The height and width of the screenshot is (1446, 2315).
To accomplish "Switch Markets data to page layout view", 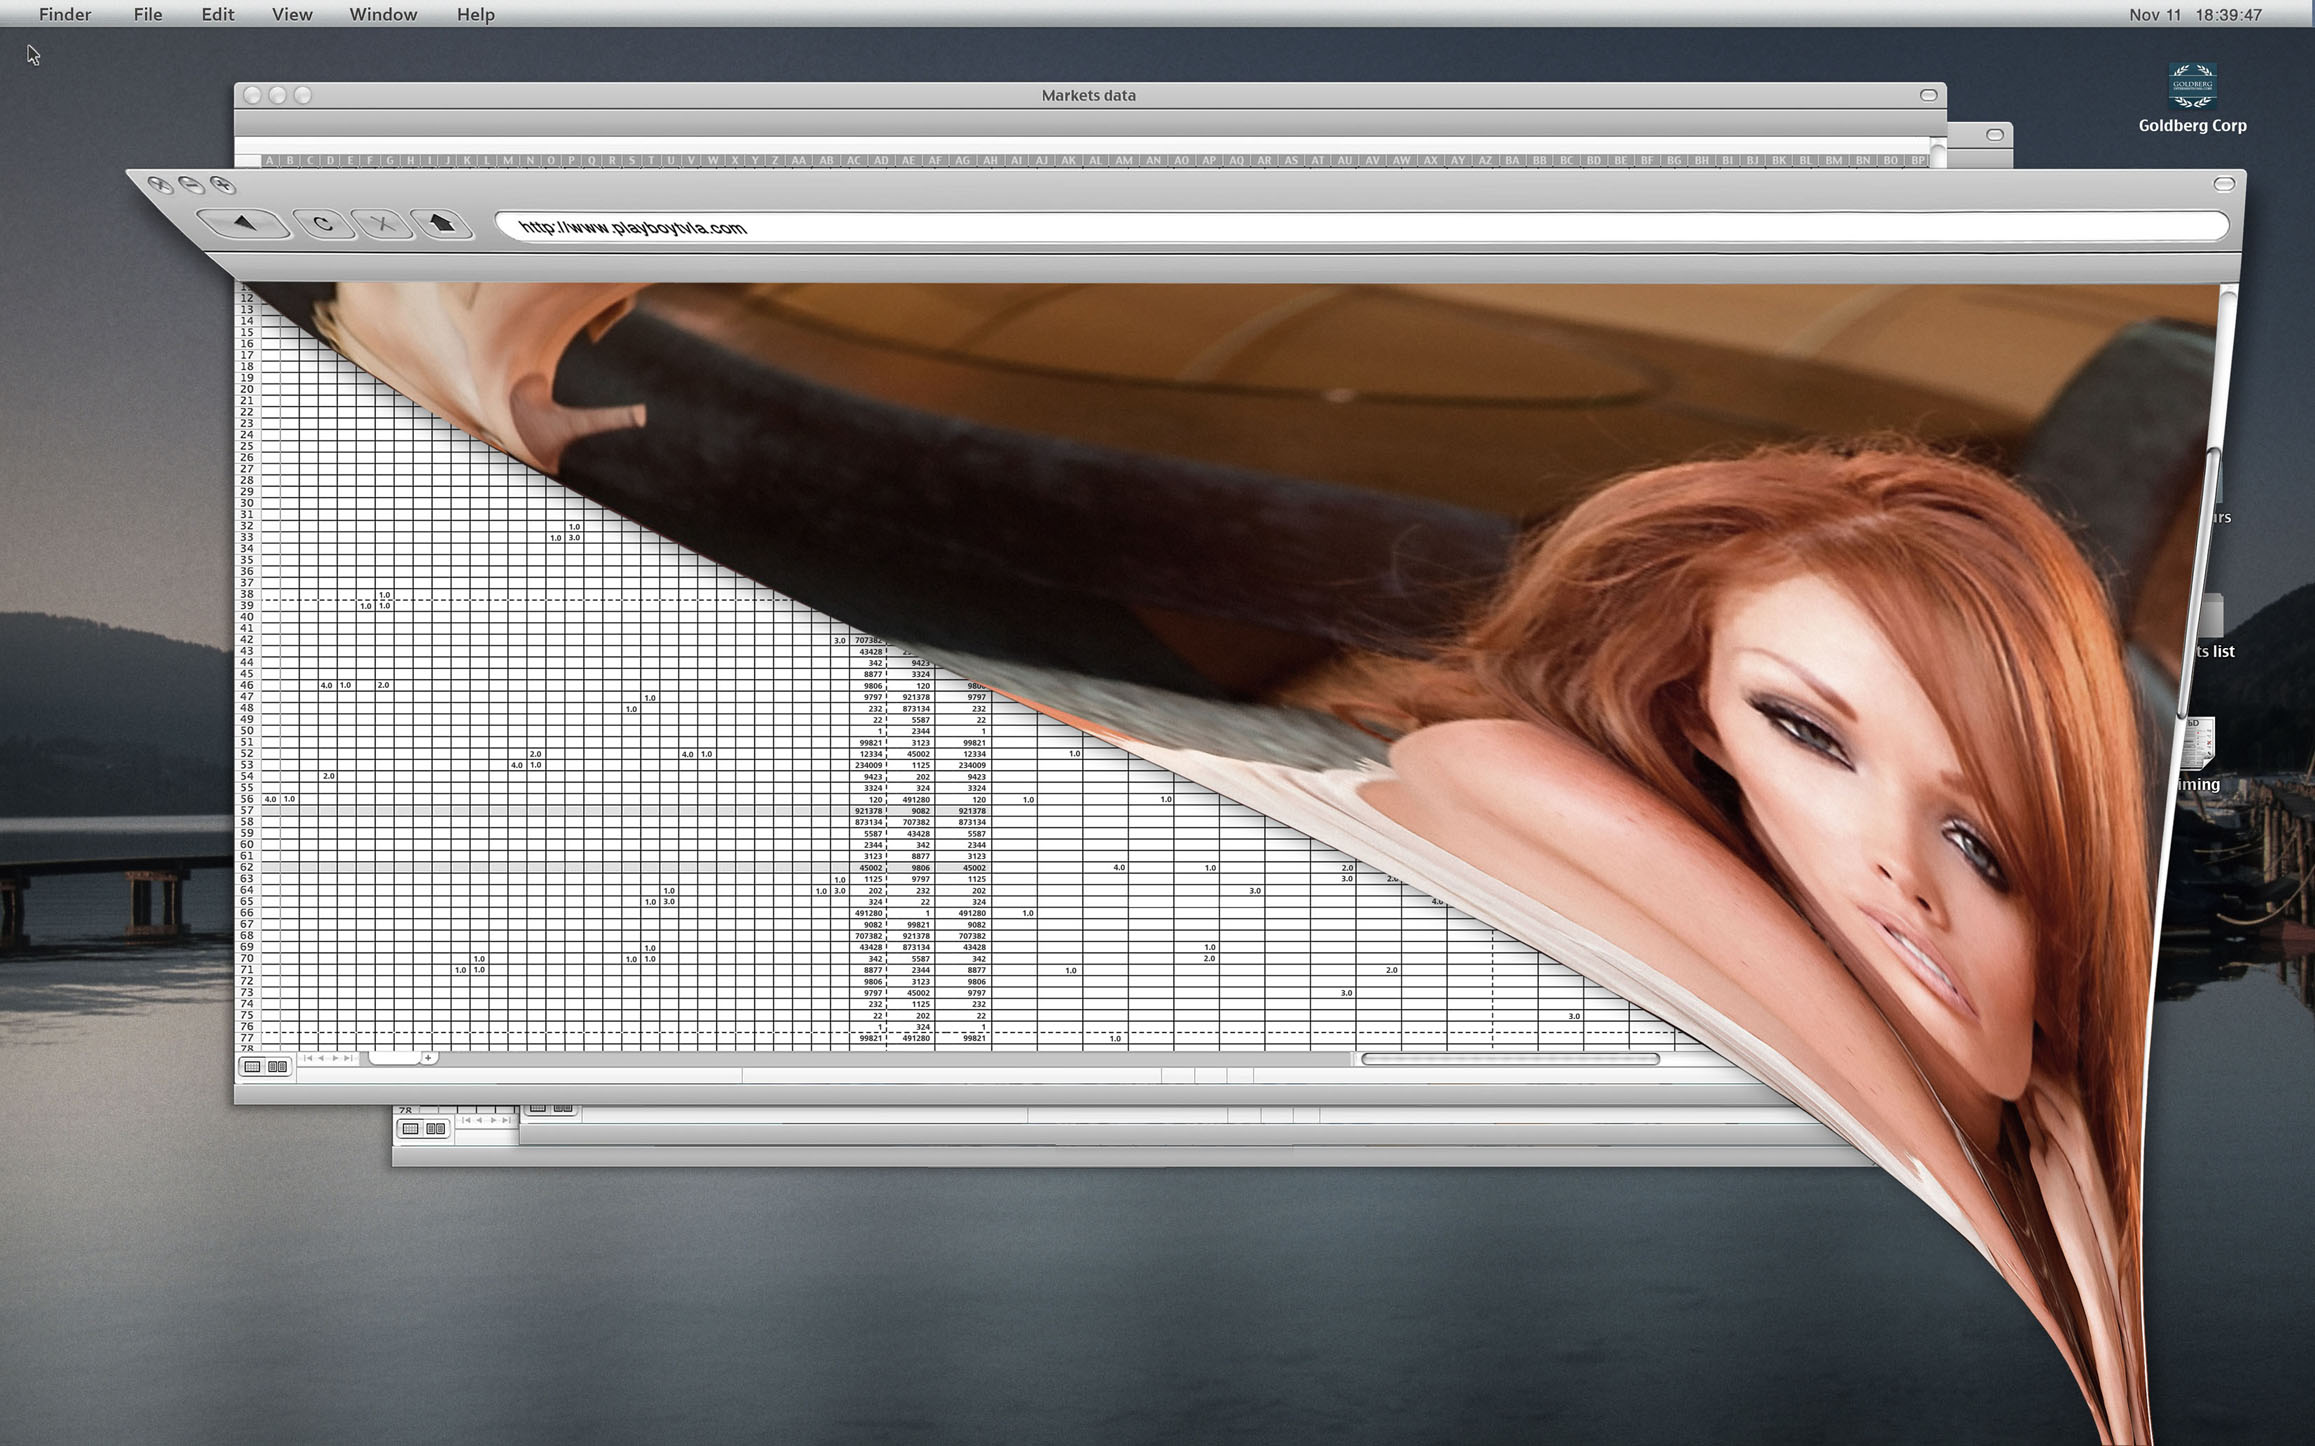I will click(x=277, y=1067).
